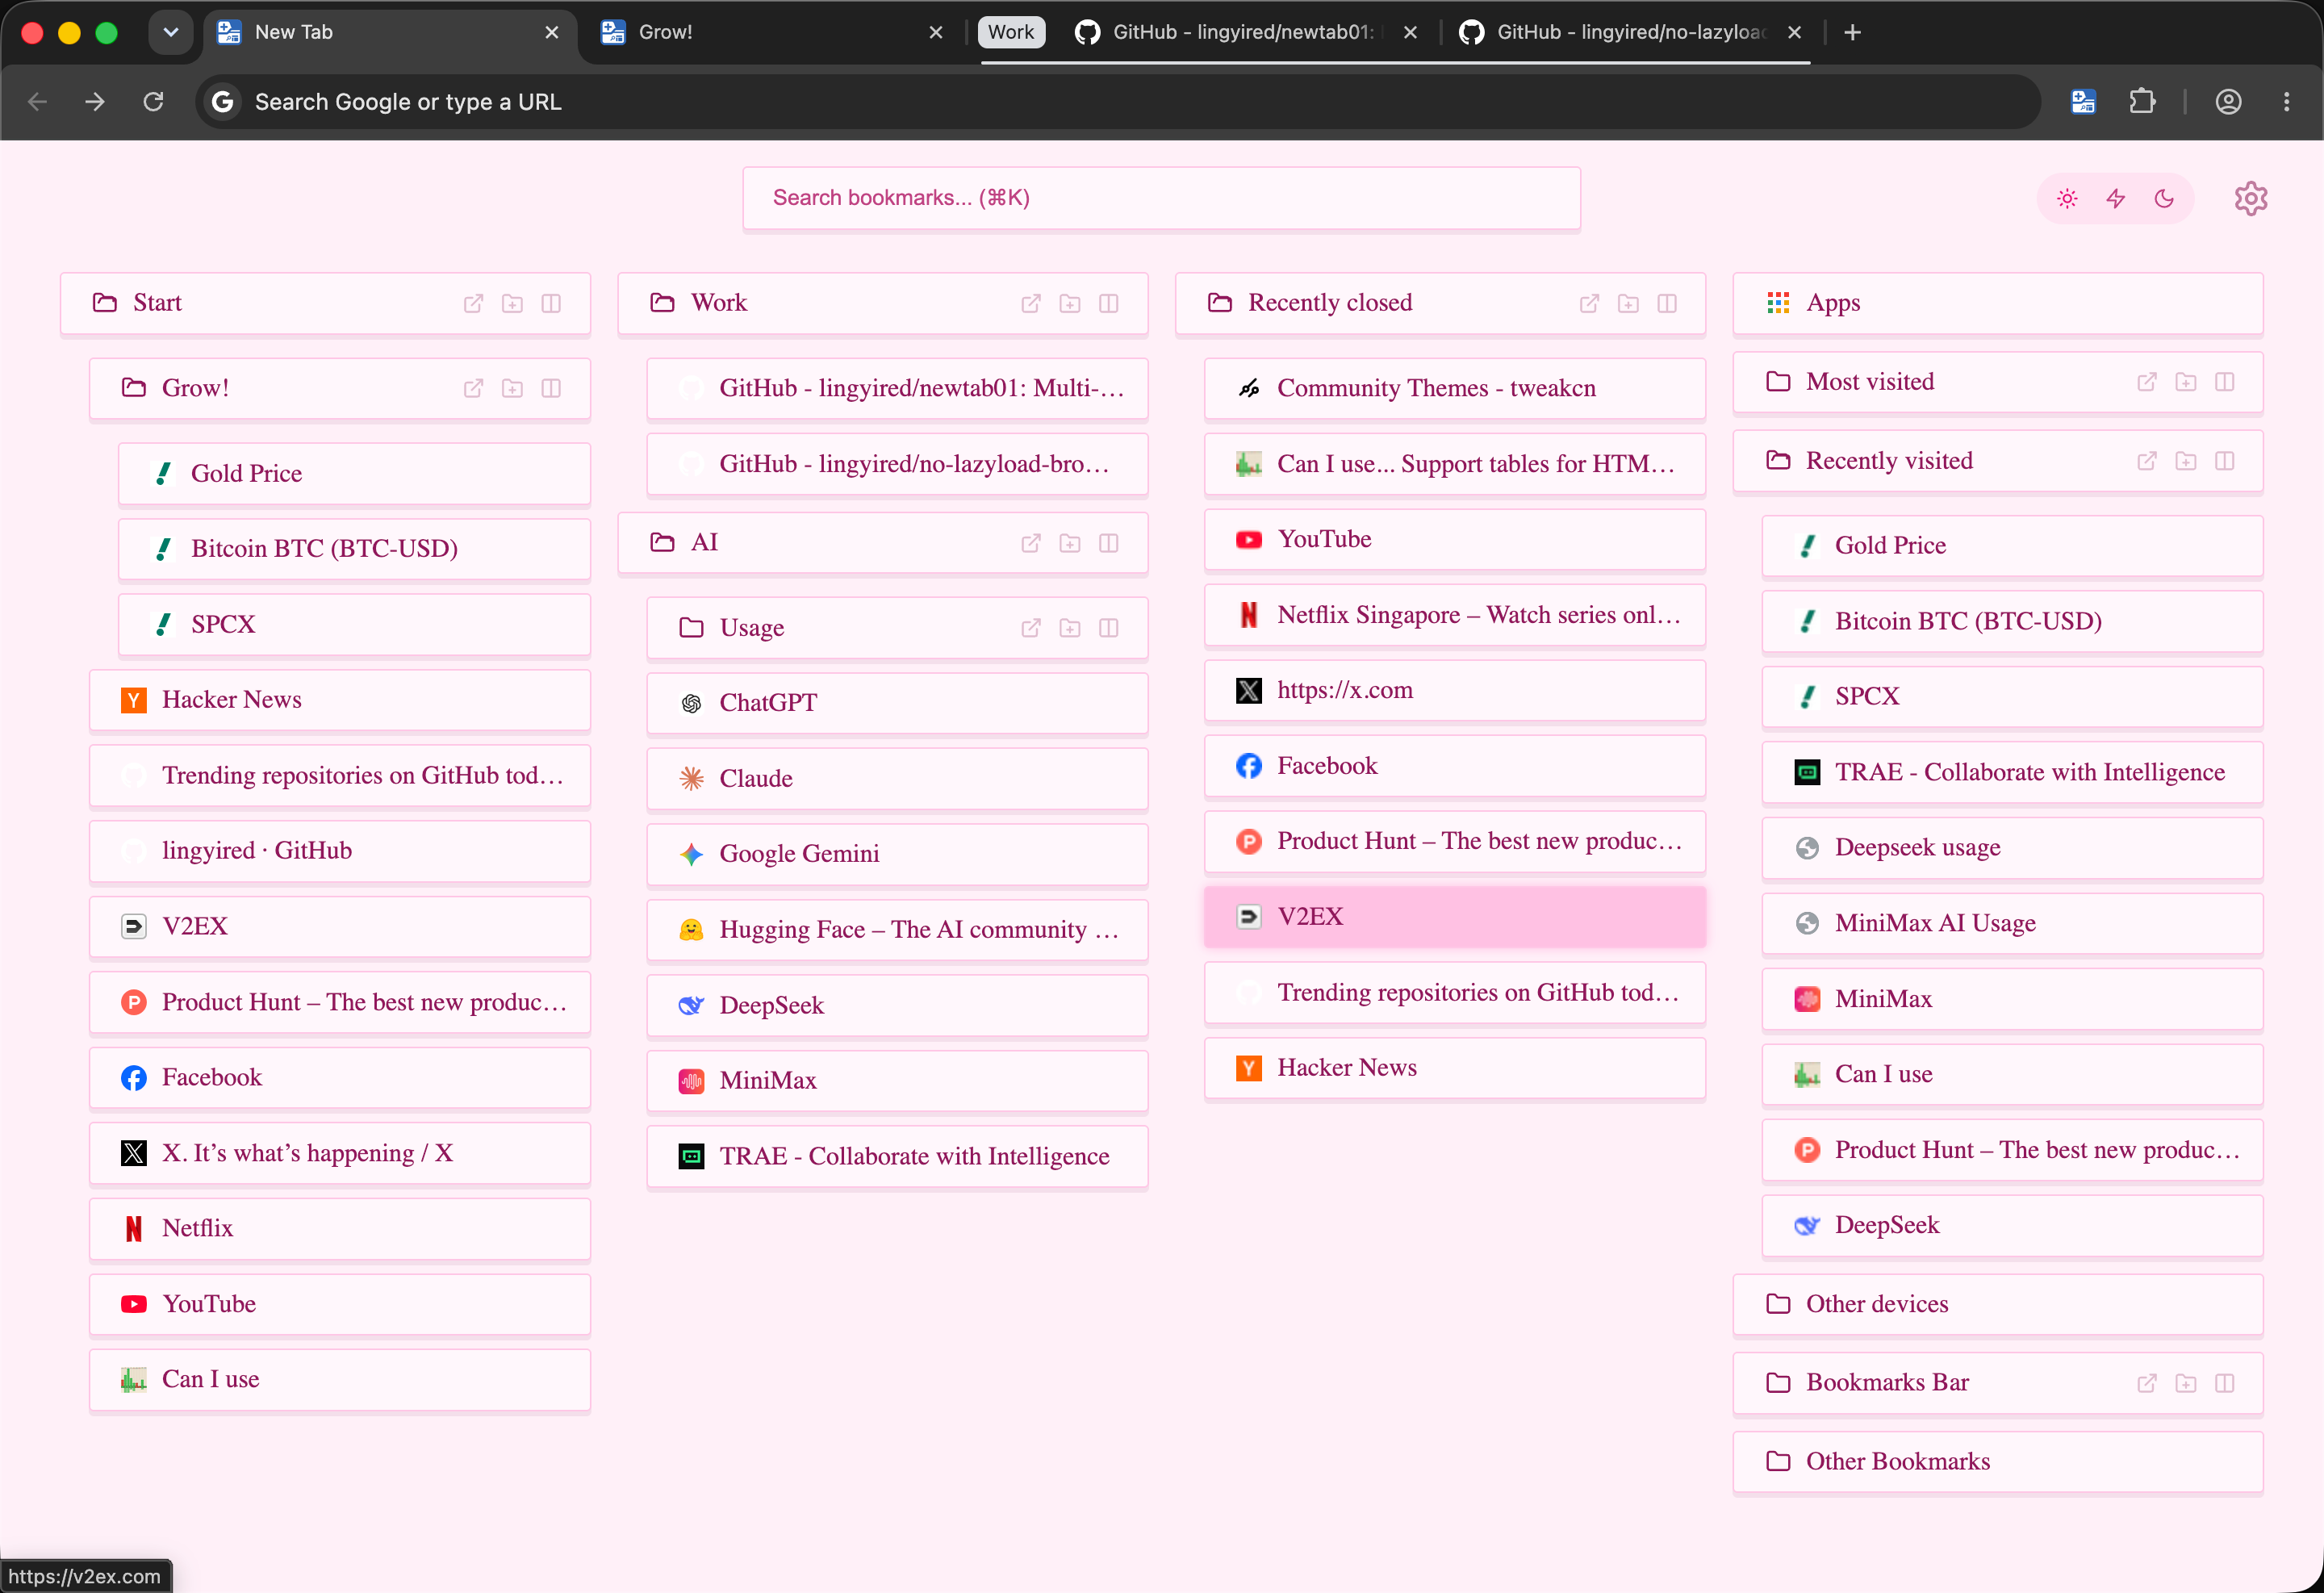Click the external-link icon on the Start folder

click(473, 303)
